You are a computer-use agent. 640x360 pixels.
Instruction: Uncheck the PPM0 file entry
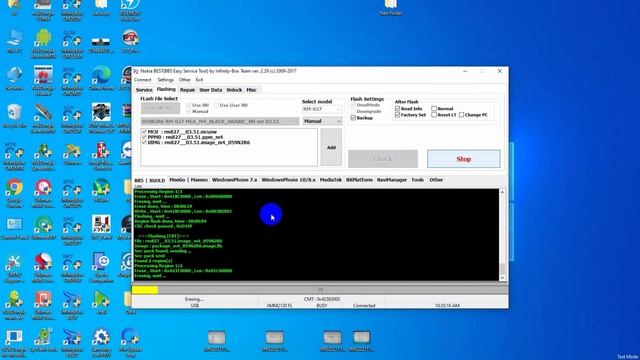[x=144, y=137]
